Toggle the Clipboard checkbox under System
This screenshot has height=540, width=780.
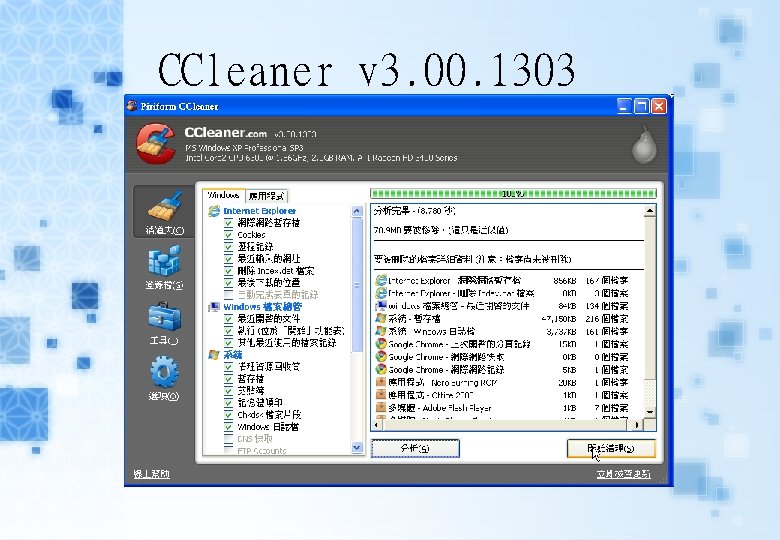228,391
